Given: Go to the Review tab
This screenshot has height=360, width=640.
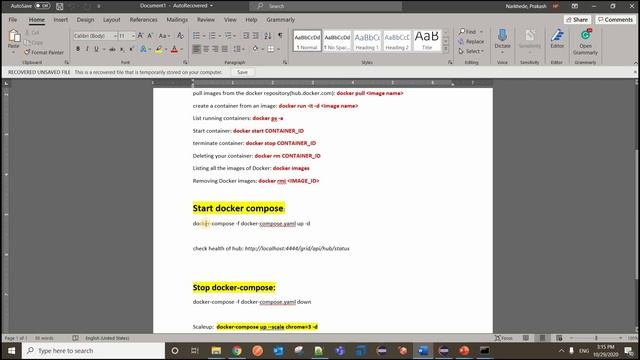Looking at the screenshot, I should [x=206, y=20].
